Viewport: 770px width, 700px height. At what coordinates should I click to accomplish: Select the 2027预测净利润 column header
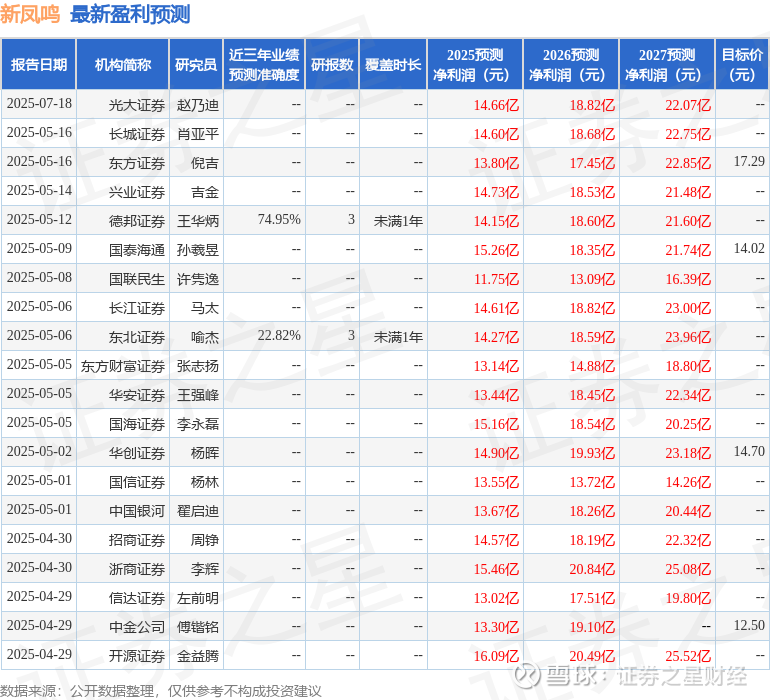tap(667, 64)
